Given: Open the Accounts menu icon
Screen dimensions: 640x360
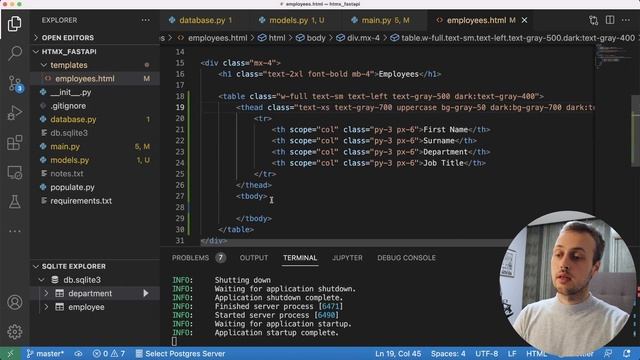Looking at the screenshot, I should point(15,302).
